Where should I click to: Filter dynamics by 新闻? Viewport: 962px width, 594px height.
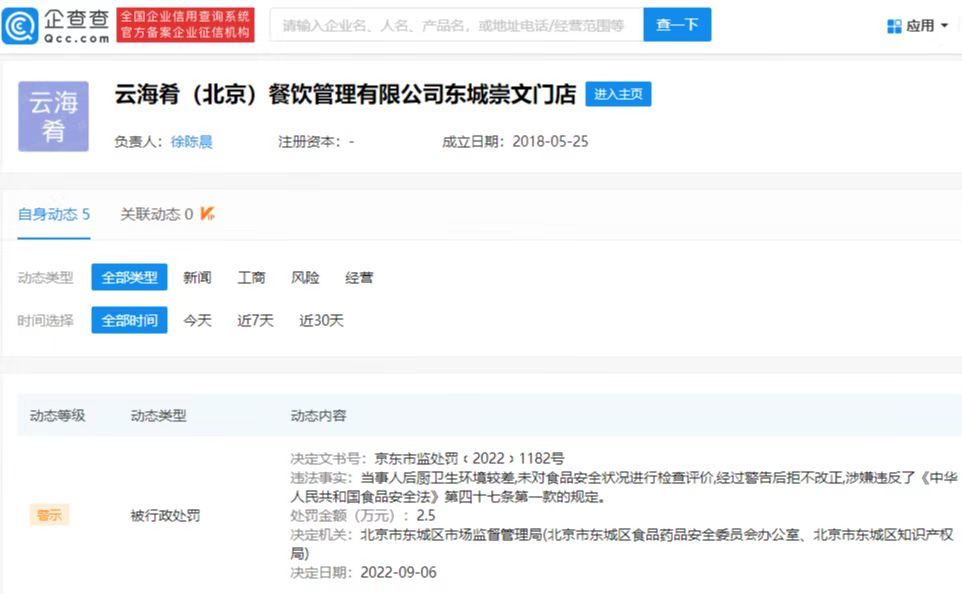tap(197, 277)
